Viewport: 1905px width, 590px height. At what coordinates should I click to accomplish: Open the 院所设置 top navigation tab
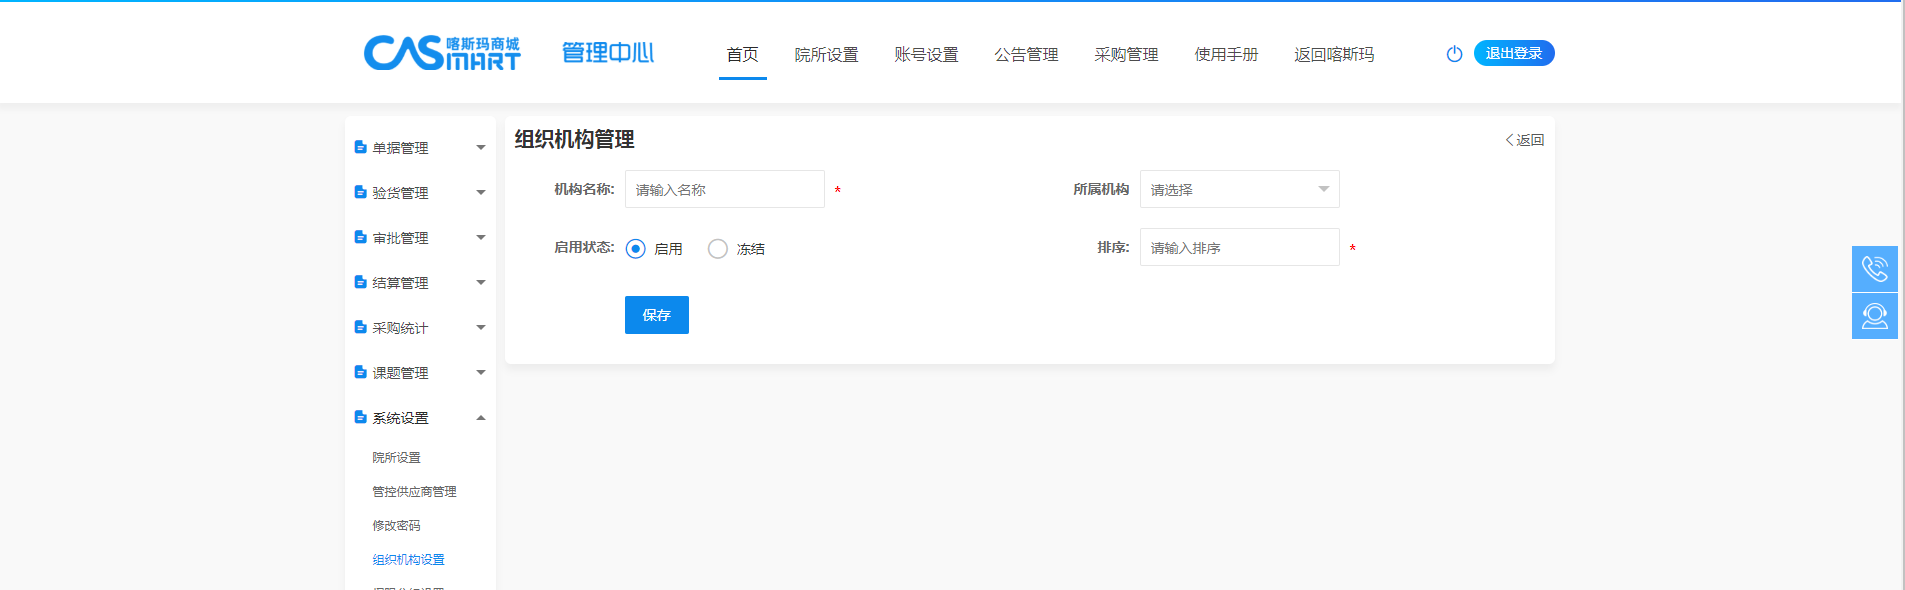[x=826, y=55]
